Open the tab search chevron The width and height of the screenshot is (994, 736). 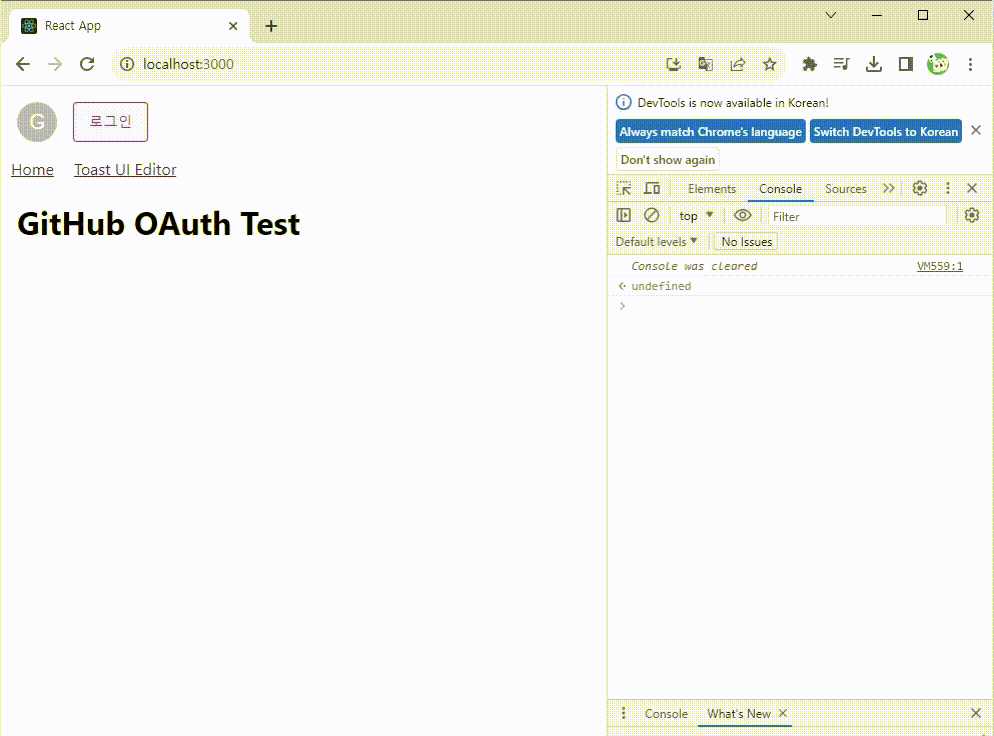pos(830,15)
